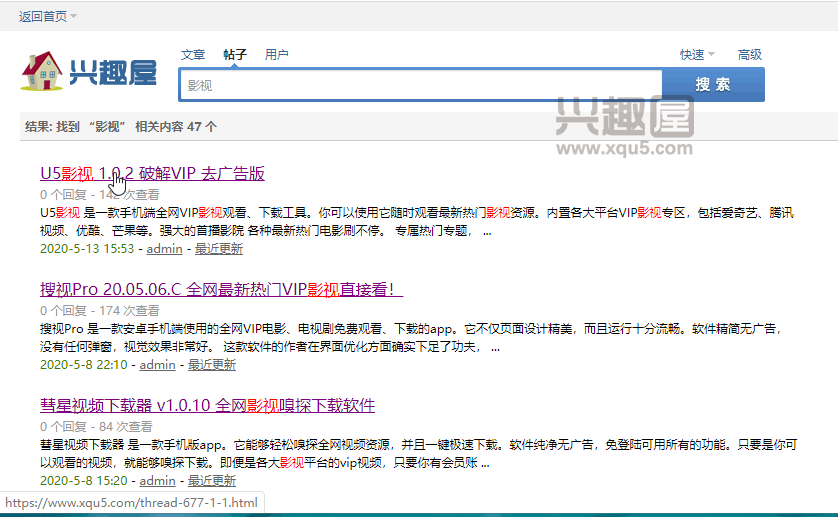Open 最近更新 link under U5影视 result

219,249
